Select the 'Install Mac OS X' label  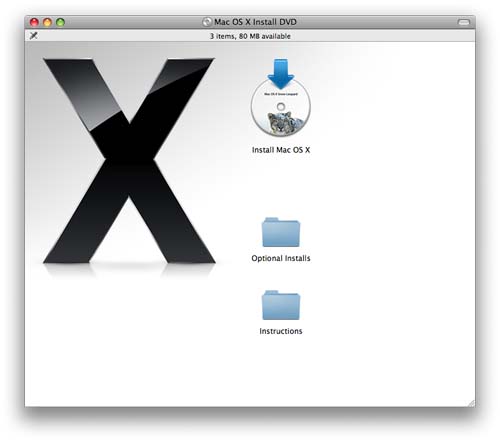tap(281, 150)
